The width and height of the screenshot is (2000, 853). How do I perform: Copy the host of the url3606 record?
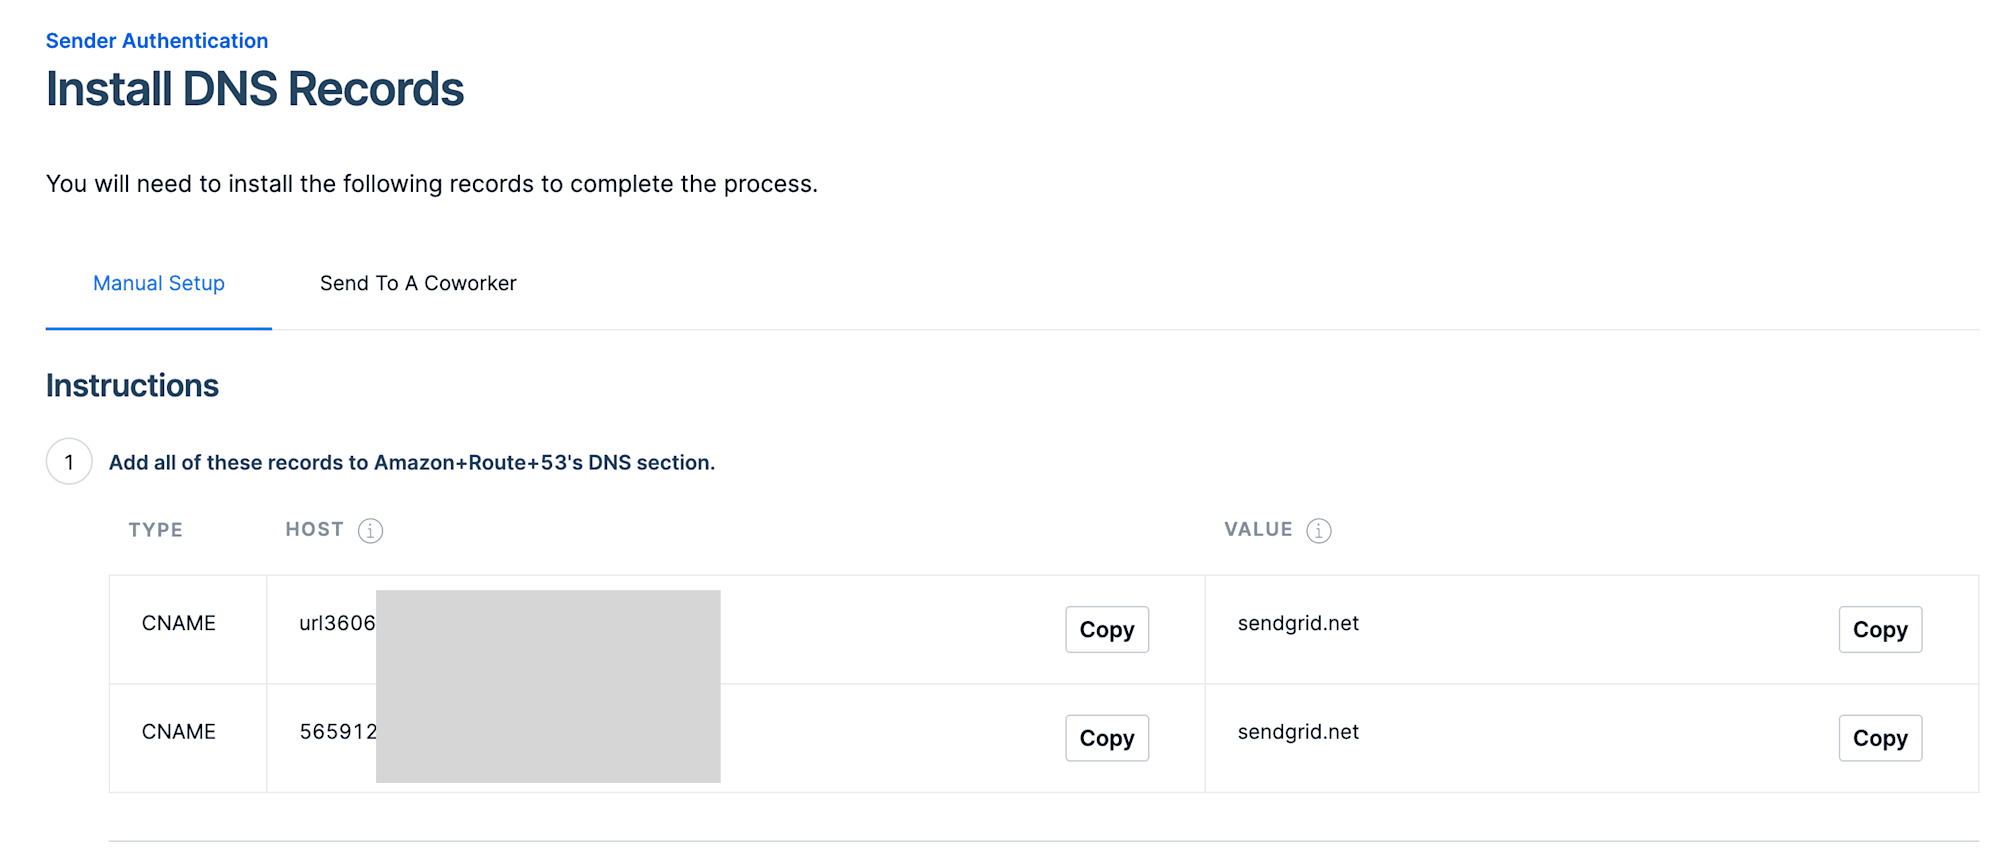pyautogui.click(x=1106, y=630)
